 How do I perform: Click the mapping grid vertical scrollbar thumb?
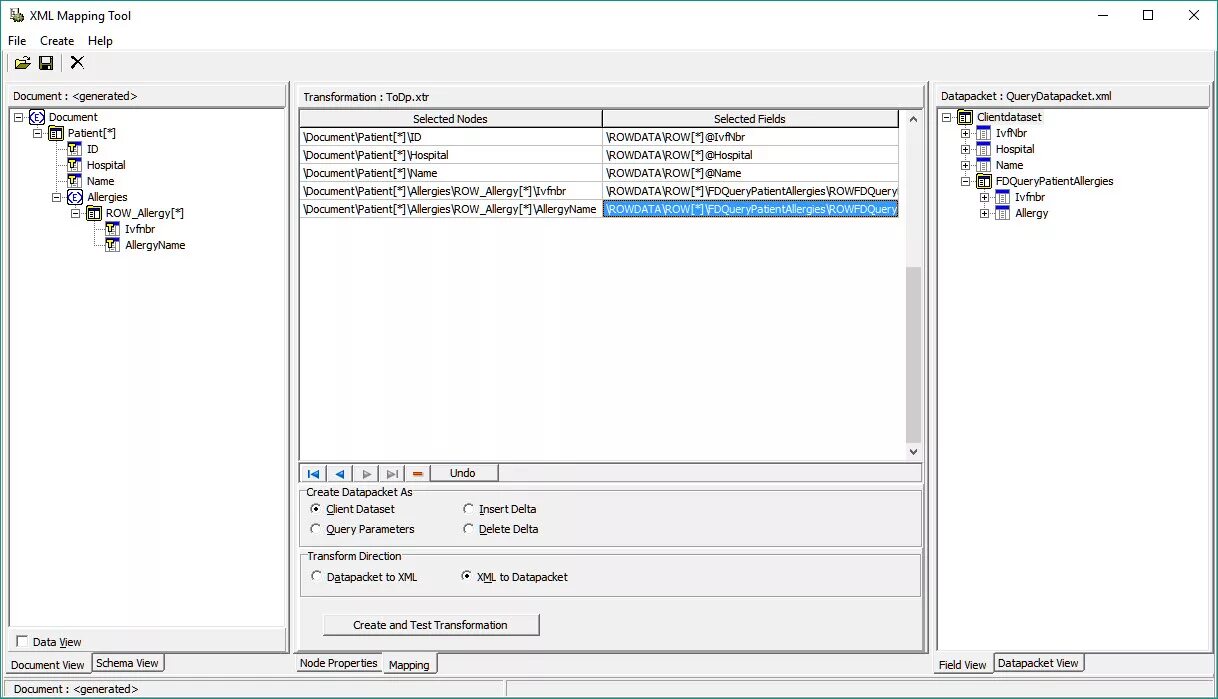pos(912,354)
